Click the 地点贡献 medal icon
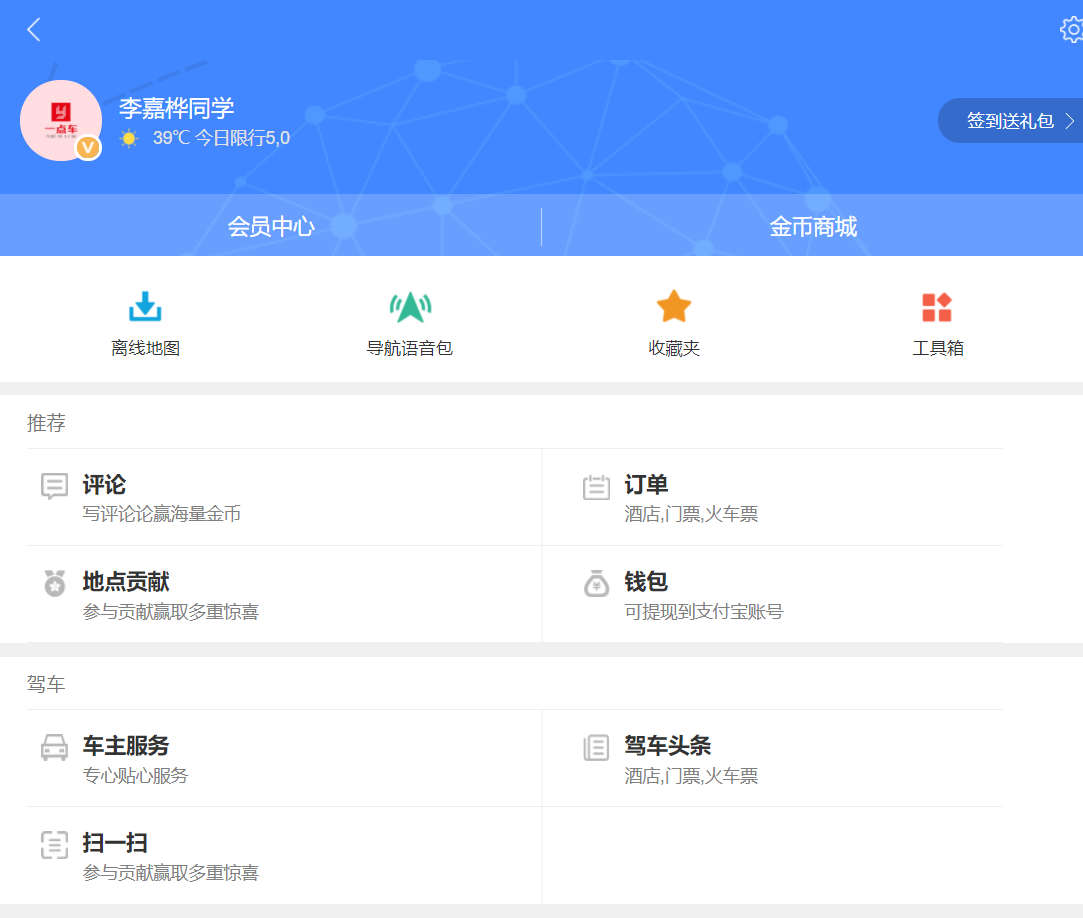1083x918 pixels. coord(54,584)
